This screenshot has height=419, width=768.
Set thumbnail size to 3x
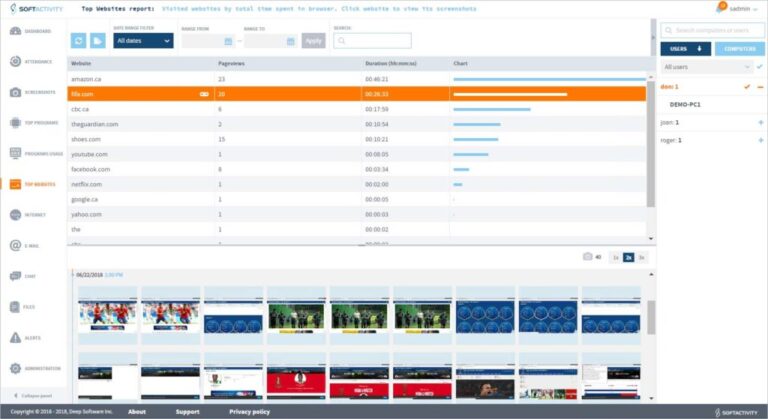pos(641,257)
